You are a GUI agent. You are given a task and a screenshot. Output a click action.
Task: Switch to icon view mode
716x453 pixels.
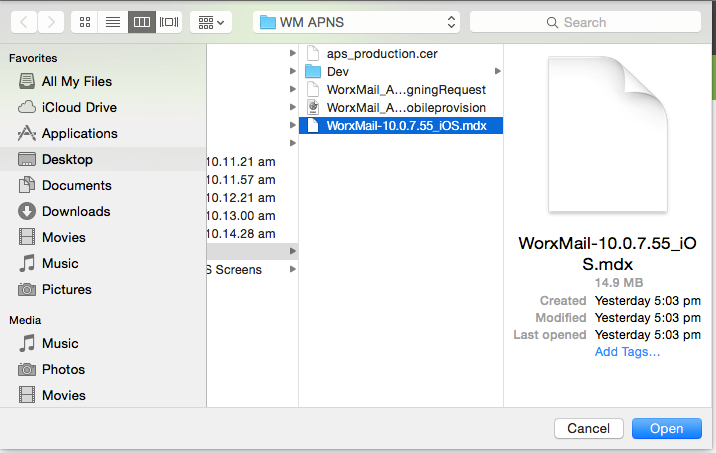point(84,21)
